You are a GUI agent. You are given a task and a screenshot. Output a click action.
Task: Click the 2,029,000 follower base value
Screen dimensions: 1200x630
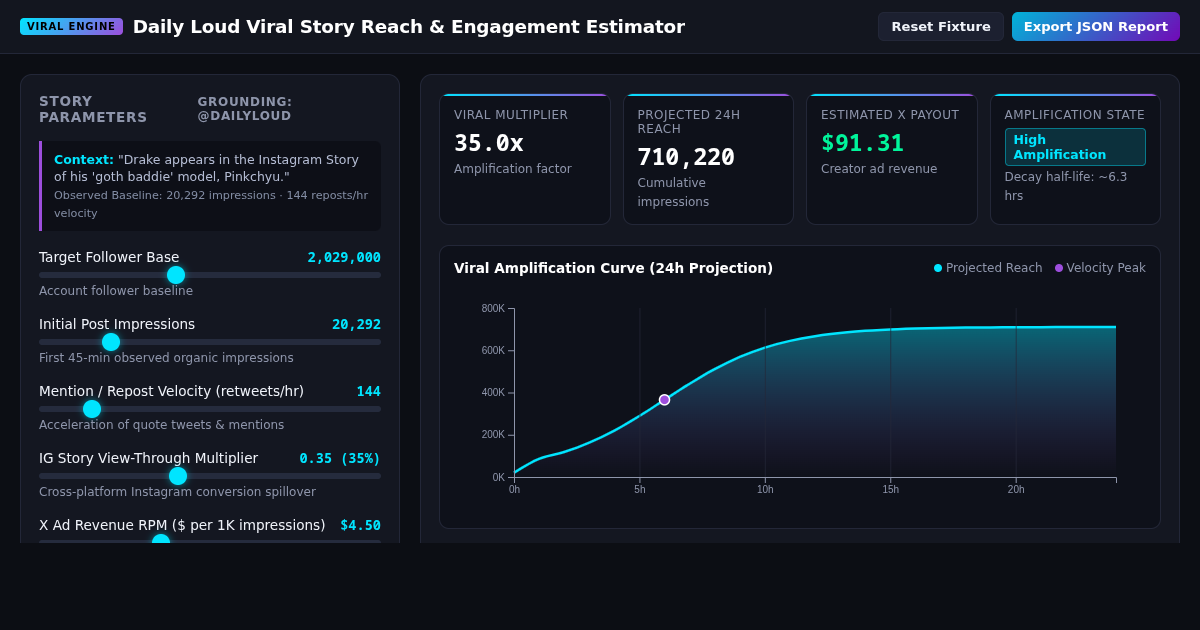tap(344, 257)
